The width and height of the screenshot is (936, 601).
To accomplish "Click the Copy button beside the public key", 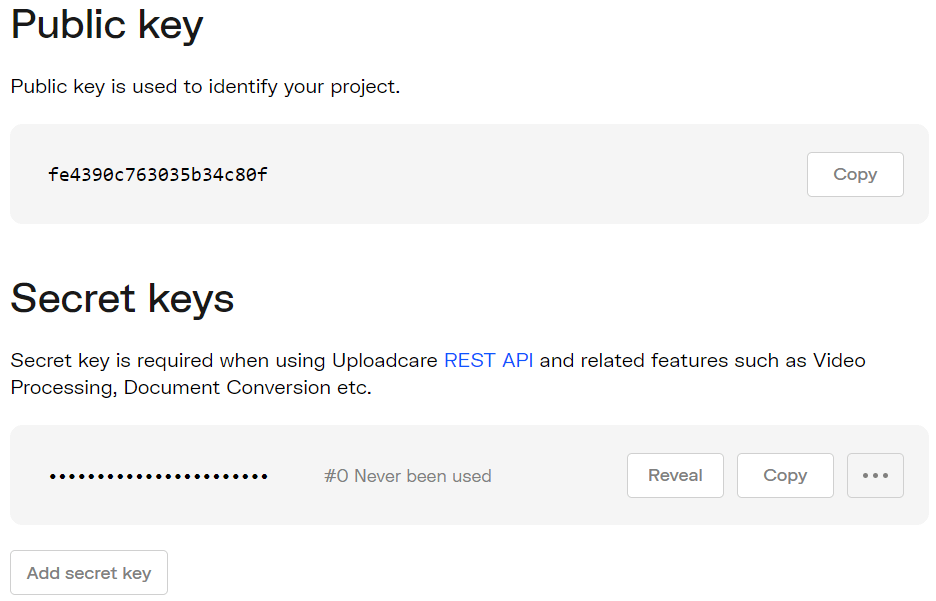I will pos(855,174).
